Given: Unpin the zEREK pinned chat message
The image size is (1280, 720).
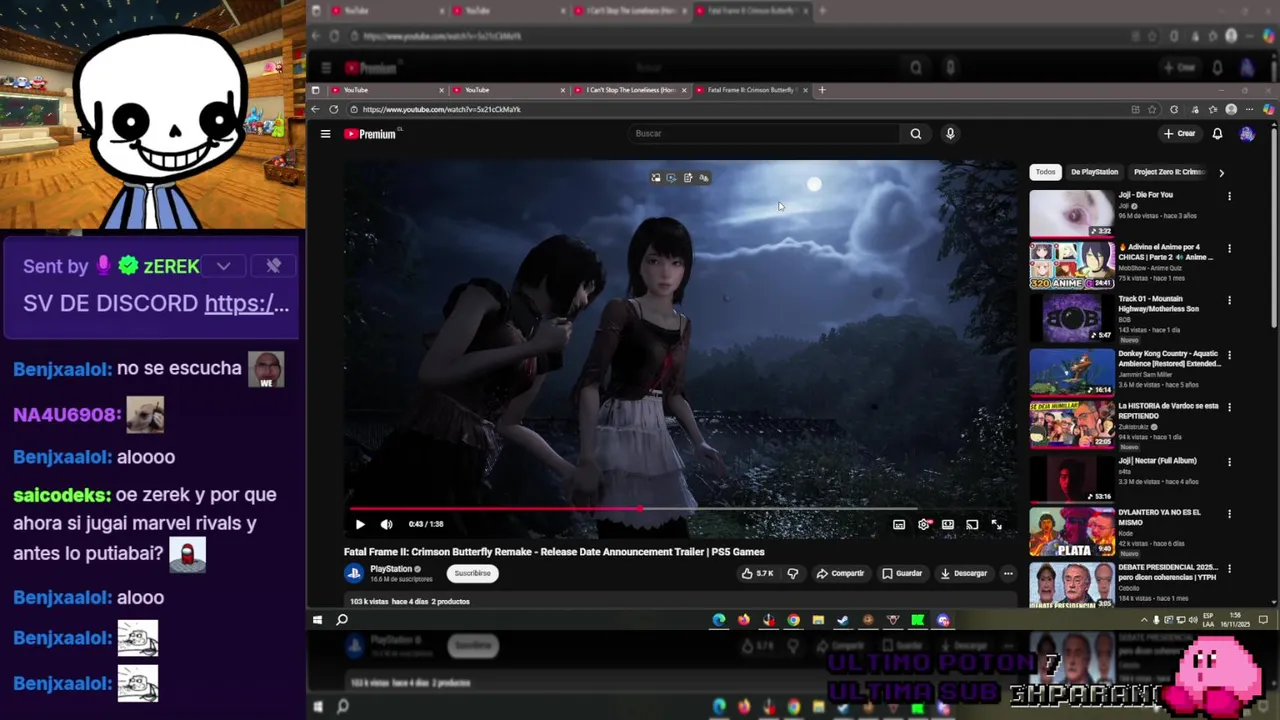Looking at the screenshot, I should click(x=273, y=266).
